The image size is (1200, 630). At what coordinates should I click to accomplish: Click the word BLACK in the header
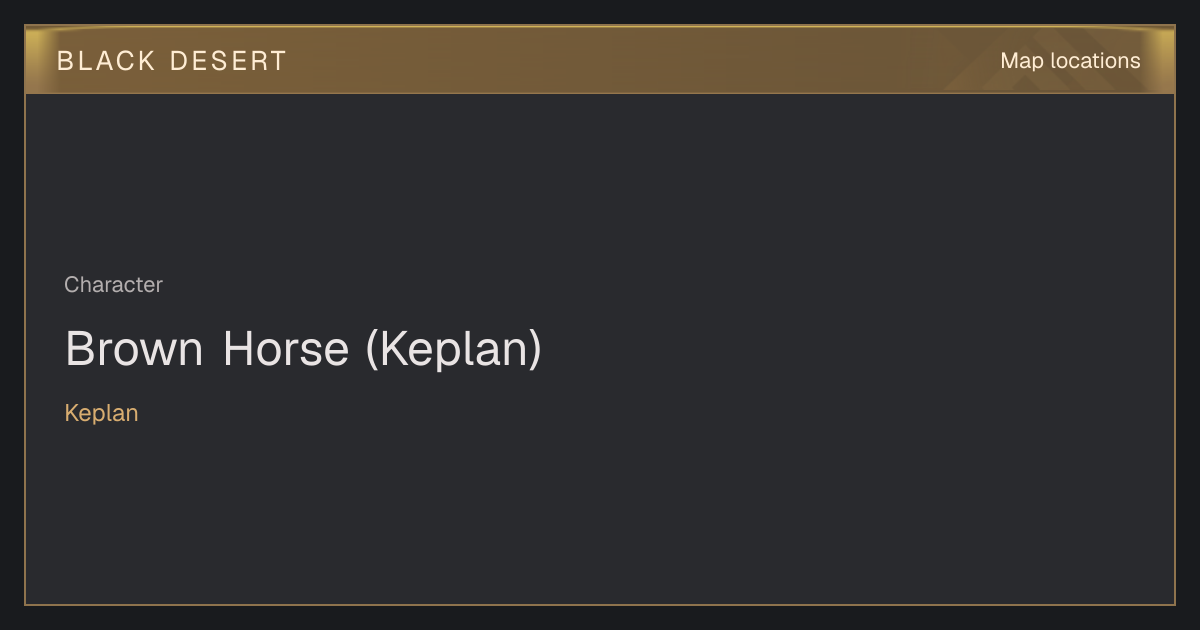click(x=106, y=61)
